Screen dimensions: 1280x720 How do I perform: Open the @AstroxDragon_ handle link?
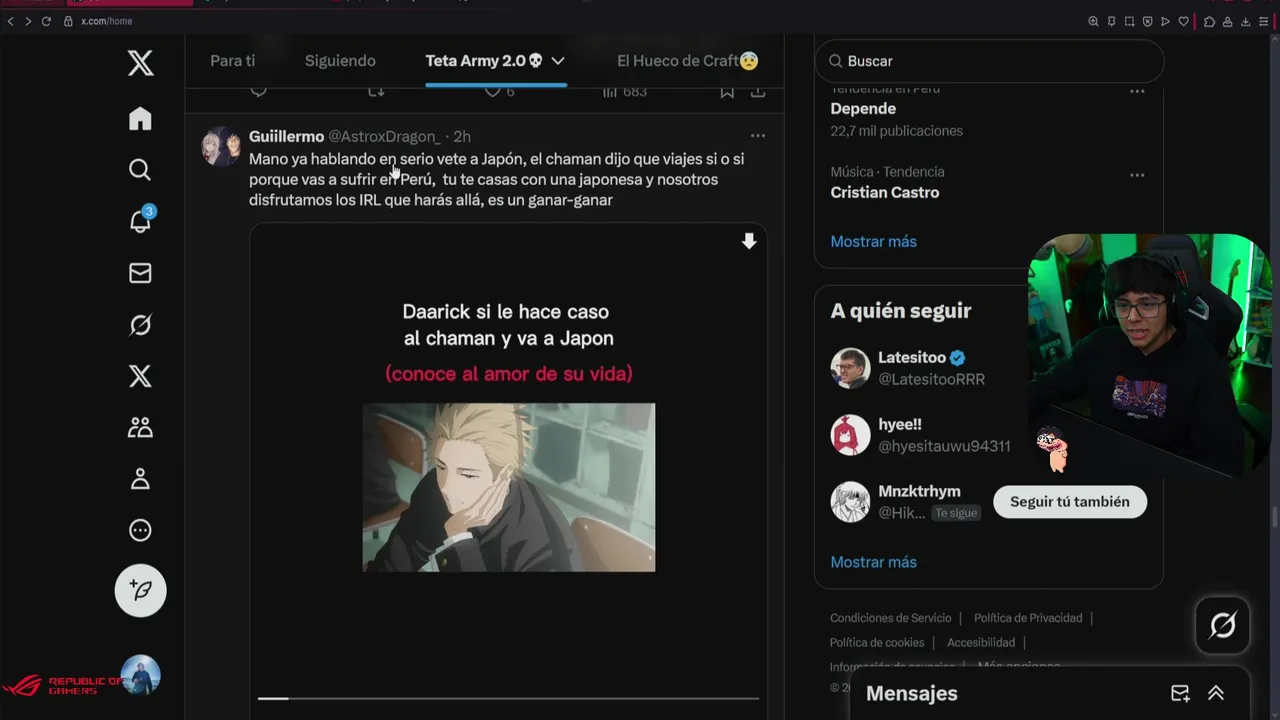[385, 136]
